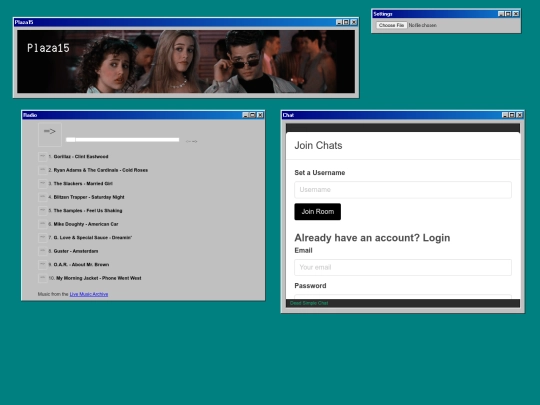Select G. Love & Special Sauce - Dreamin' title
Image resolution: width=540 pixels, height=405 pixels.
pyautogui.click(x=93, y=238)
